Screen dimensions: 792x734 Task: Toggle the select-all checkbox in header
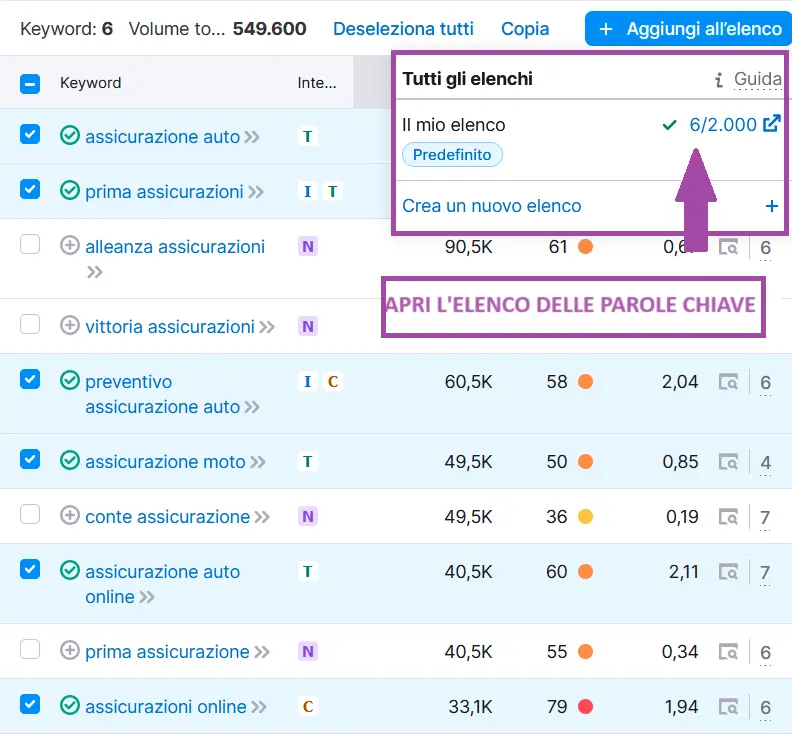click(30, 84)
